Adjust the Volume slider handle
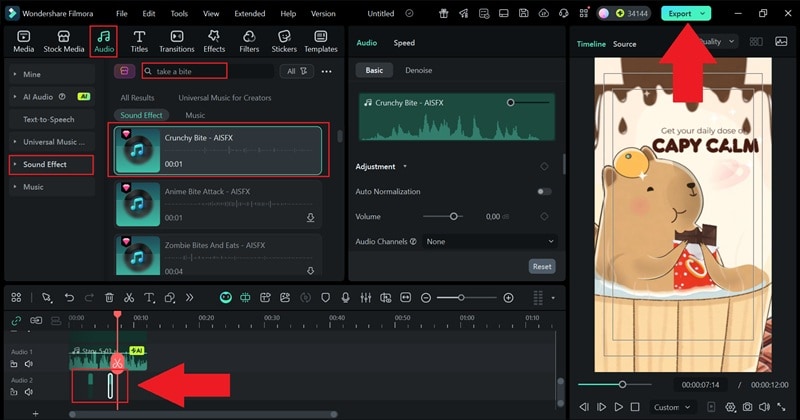 454,216
